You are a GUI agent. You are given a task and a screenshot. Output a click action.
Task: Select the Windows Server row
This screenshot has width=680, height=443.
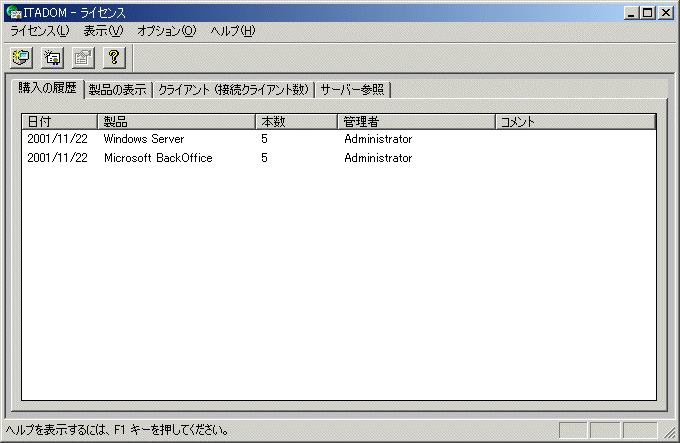coord(339,139)
